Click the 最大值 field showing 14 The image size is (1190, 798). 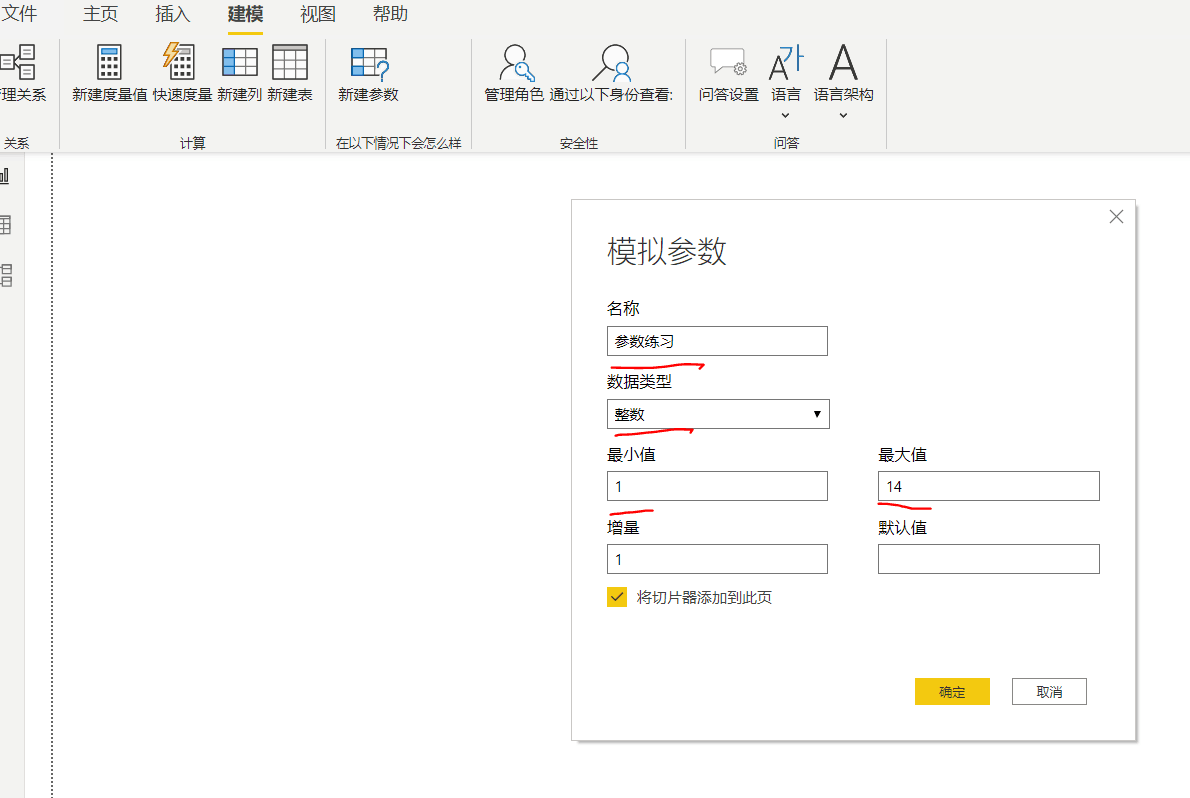point(989,486)
